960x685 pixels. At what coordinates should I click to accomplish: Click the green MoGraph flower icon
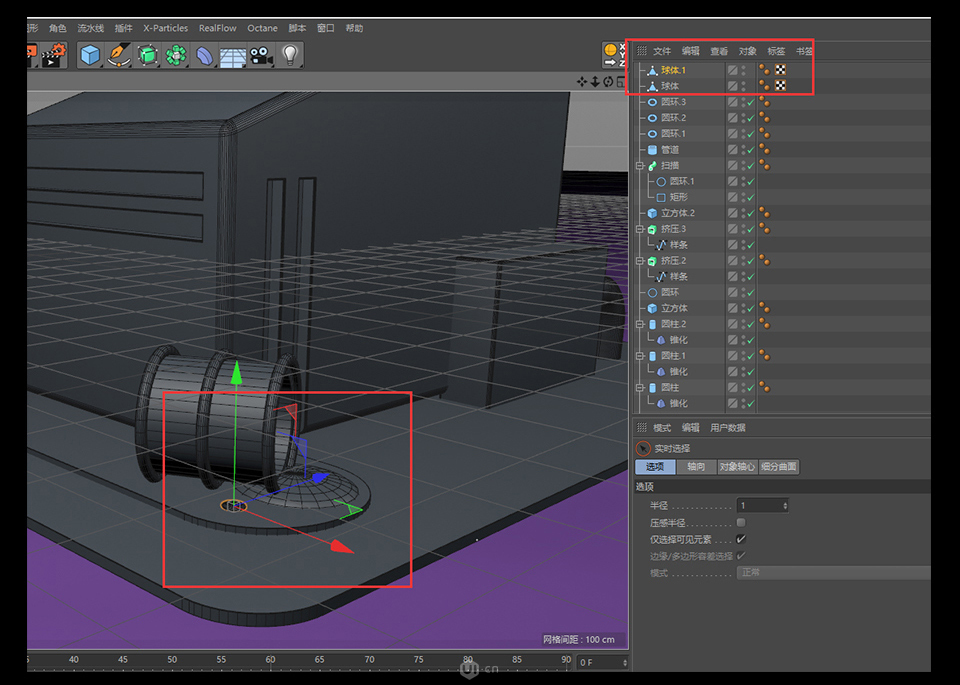click(175, 56)
